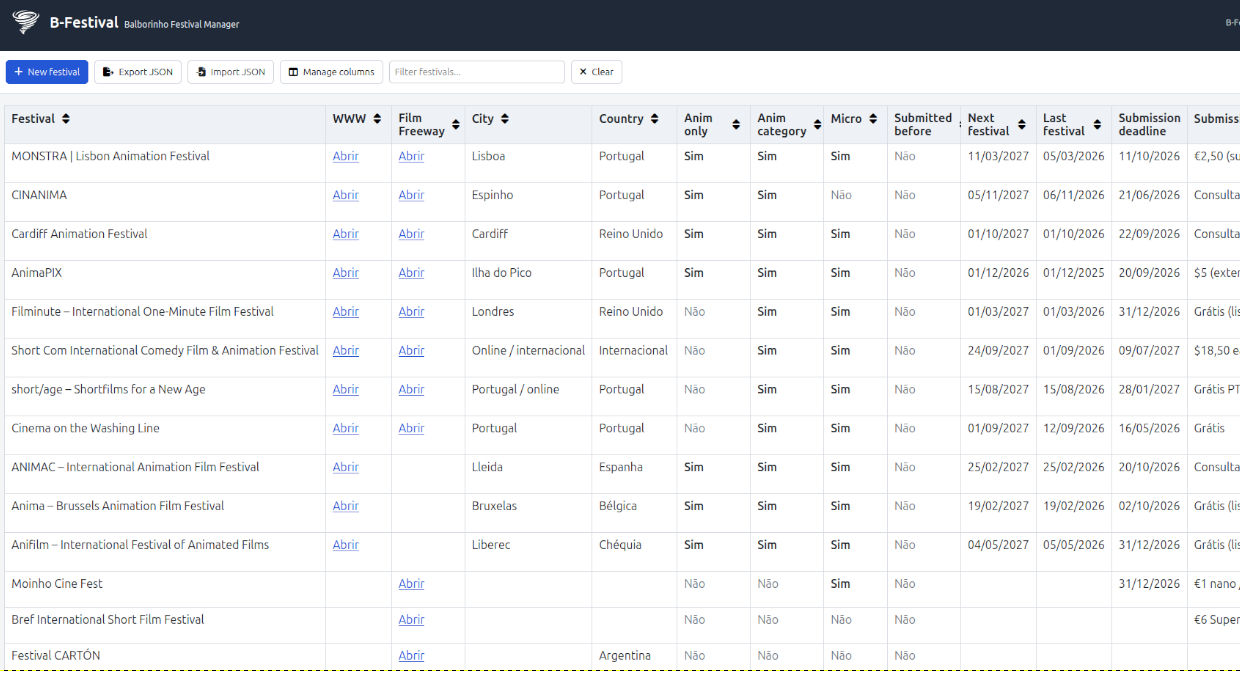Screen dimensions: 1240x680
Task: Sort by Film Freeway column arrows
Action: point(456,125)
